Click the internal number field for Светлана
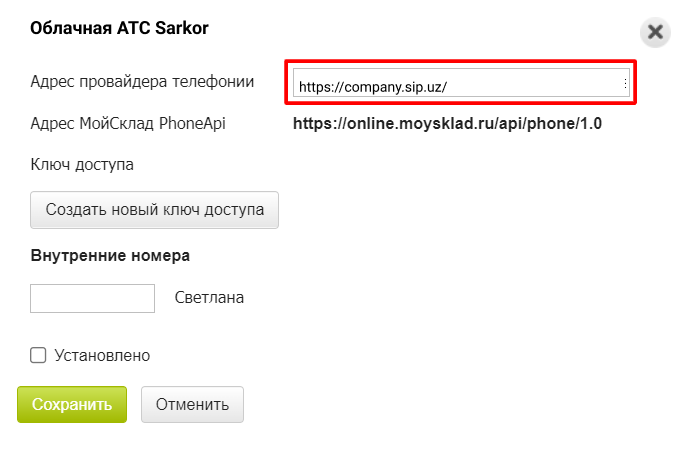Screen dimensions: 679x457 coord(93,298)
